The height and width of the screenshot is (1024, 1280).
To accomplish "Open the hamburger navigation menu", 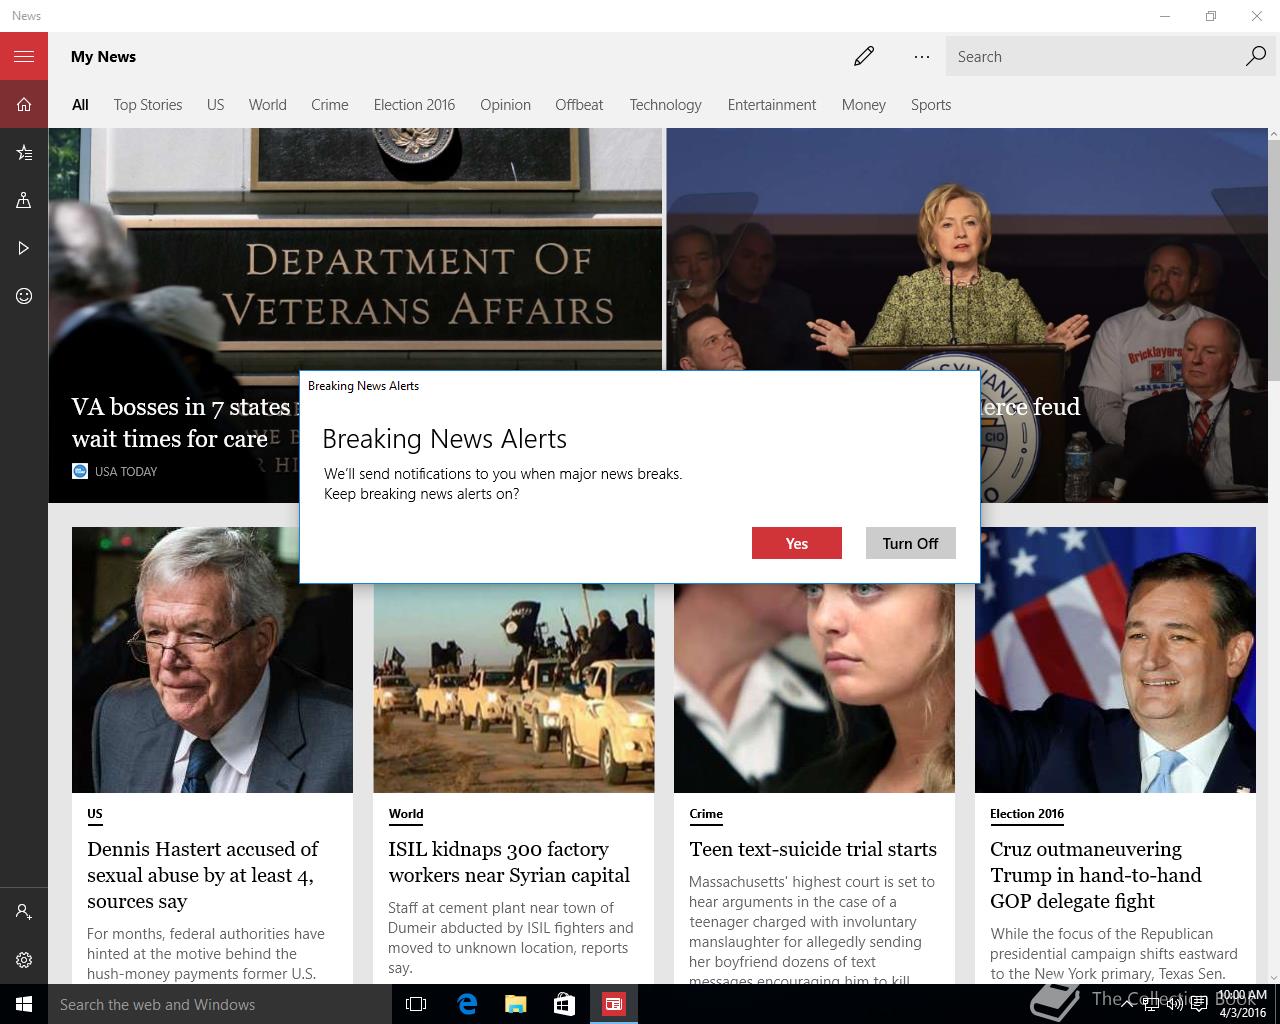I will point(24,56).
